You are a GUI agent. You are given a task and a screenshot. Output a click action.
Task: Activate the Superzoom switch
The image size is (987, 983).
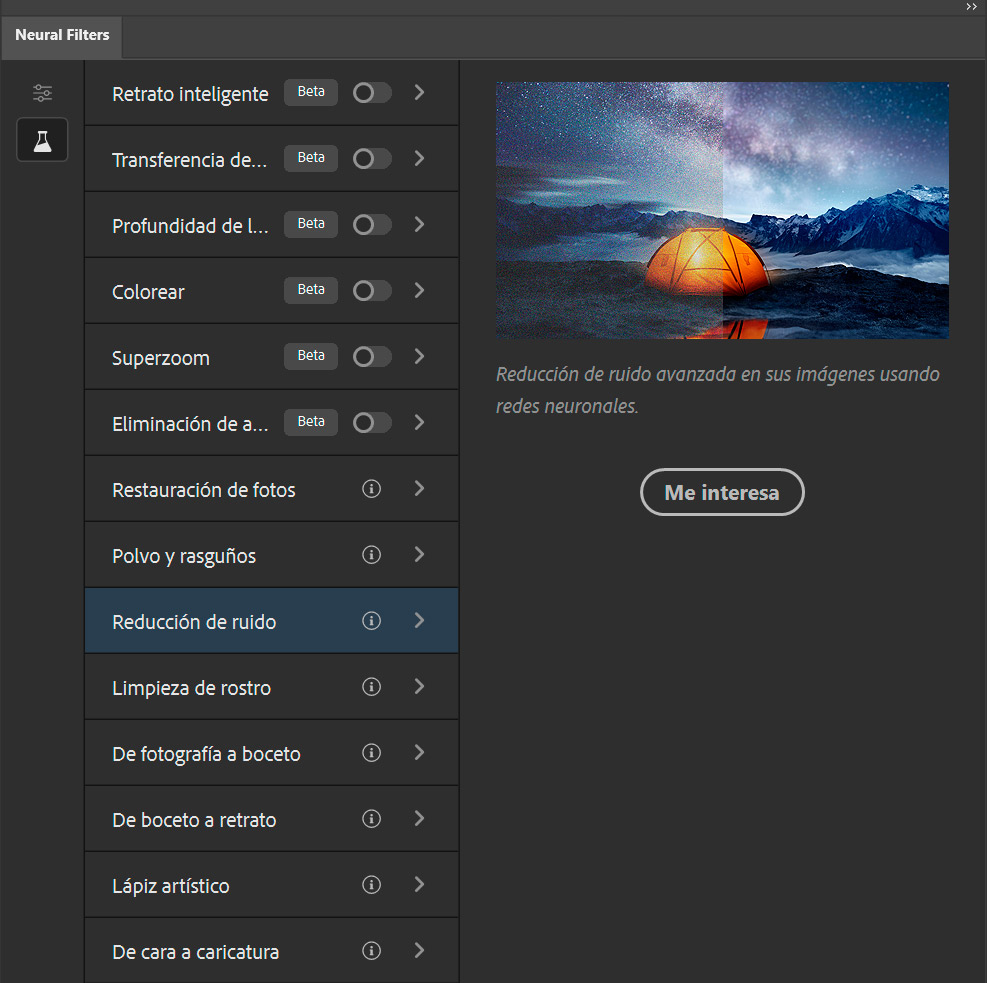[371, 356]
